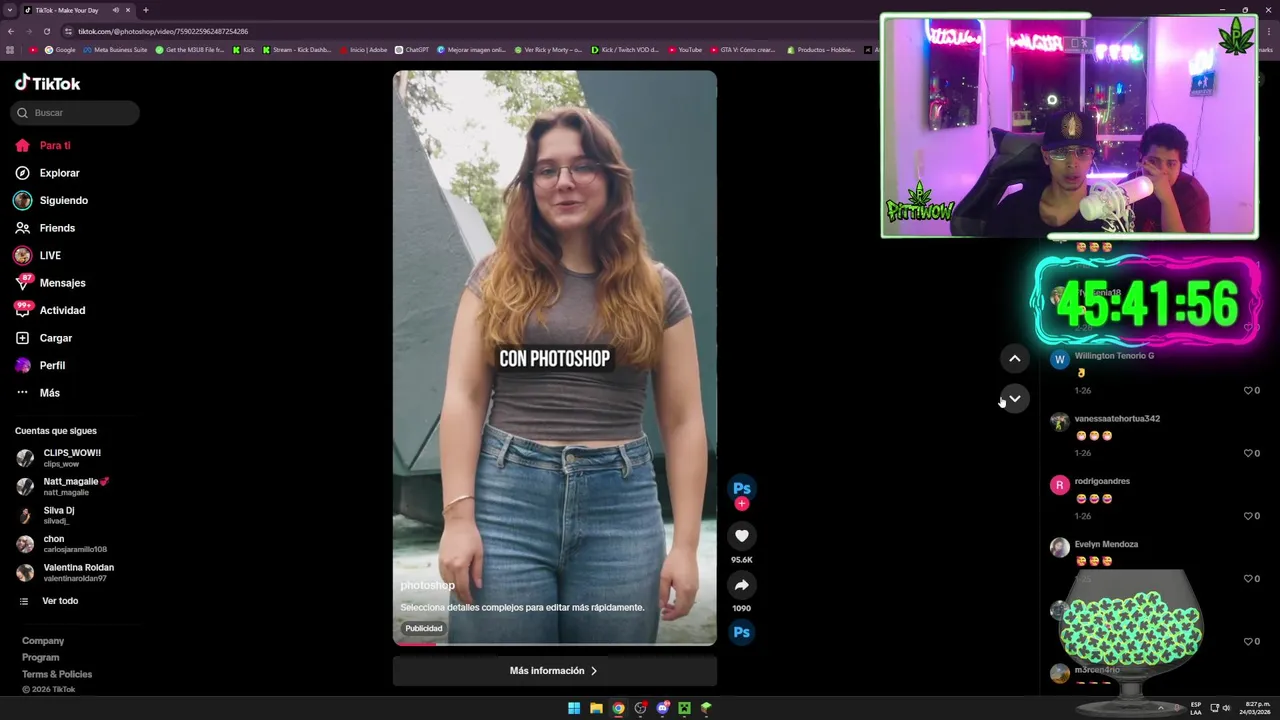Mute the TikTok tab audio icon
The image size is (1280, 720).
[x=116, y=10]
